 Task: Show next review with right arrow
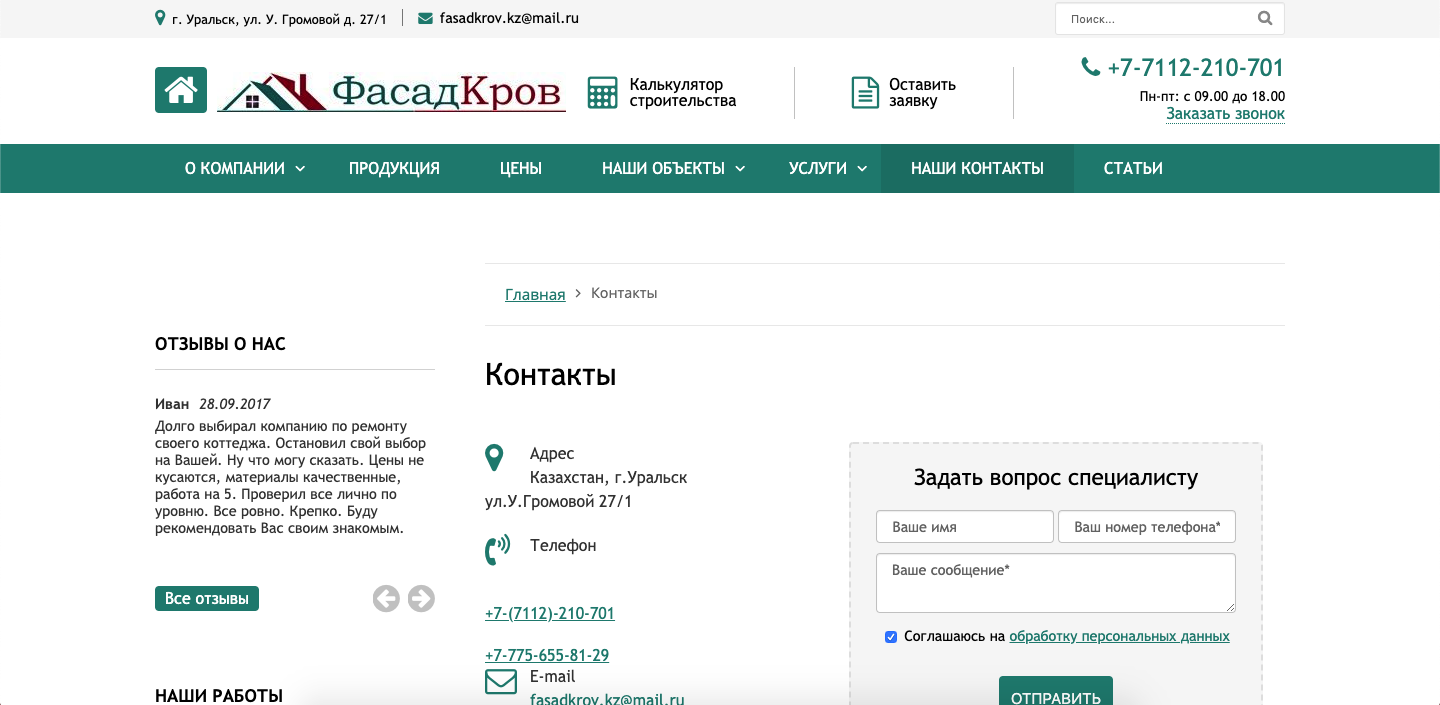coord(422,598)
